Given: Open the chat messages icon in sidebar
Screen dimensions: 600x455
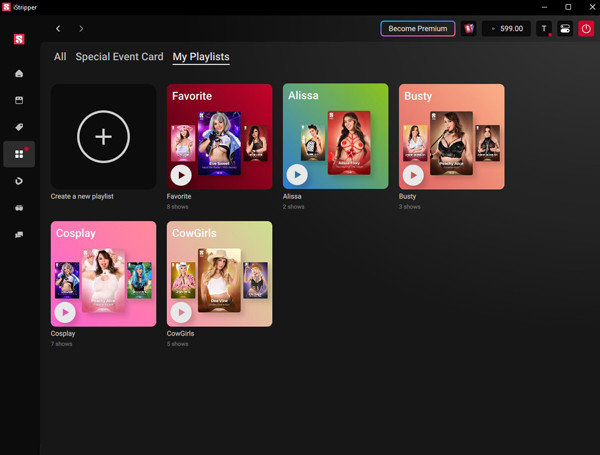Looking at the screenshot, I should 19,235.
